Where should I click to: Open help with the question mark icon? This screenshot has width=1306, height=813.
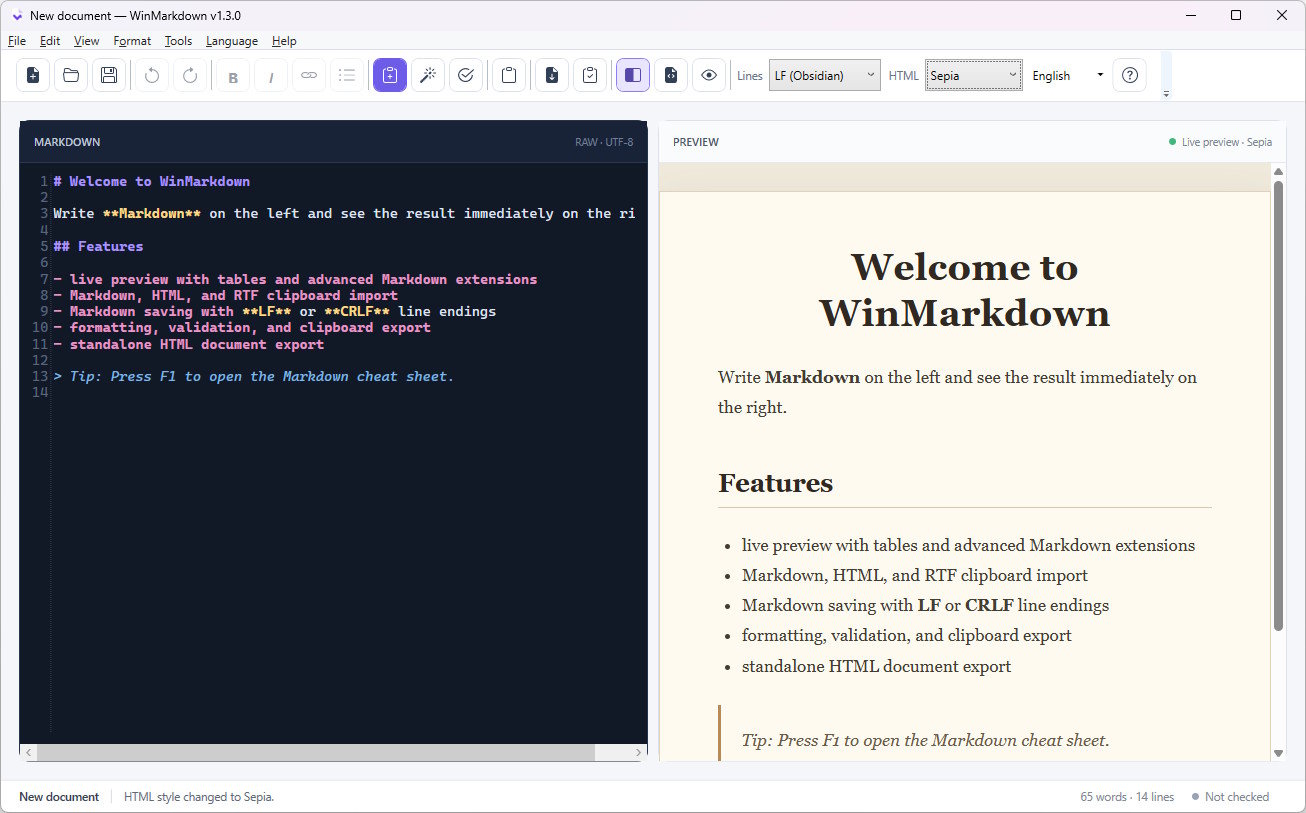pos(1130,75)
